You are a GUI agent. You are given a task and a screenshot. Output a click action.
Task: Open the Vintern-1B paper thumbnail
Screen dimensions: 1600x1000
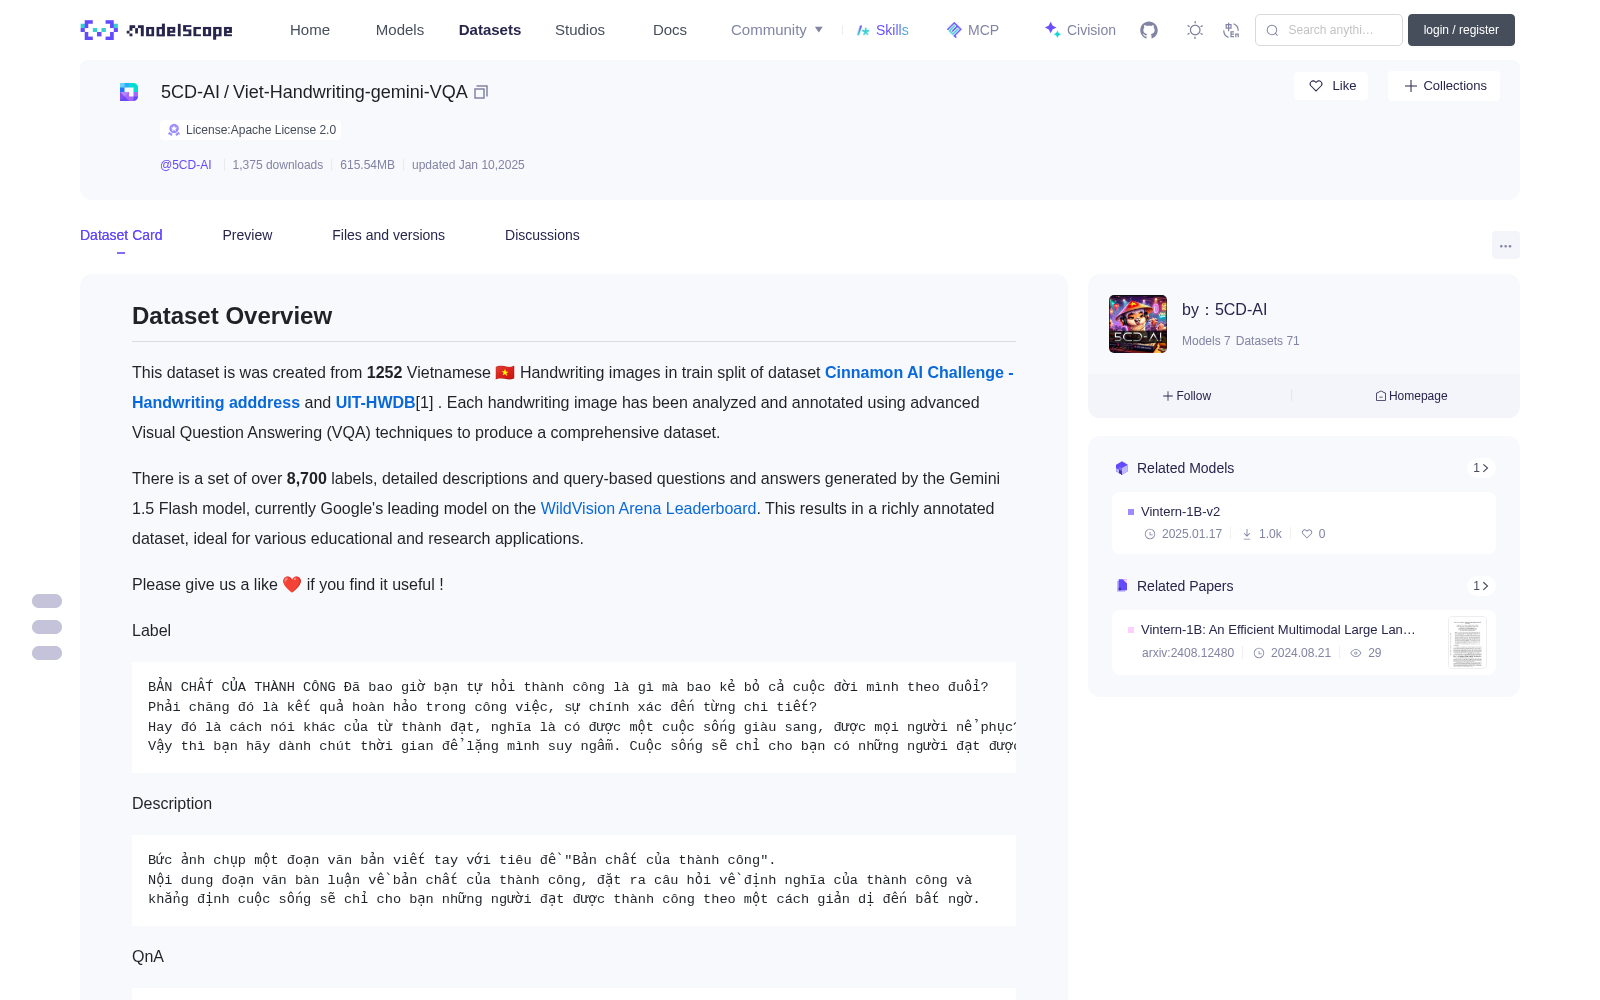[x=1467, y=642]
